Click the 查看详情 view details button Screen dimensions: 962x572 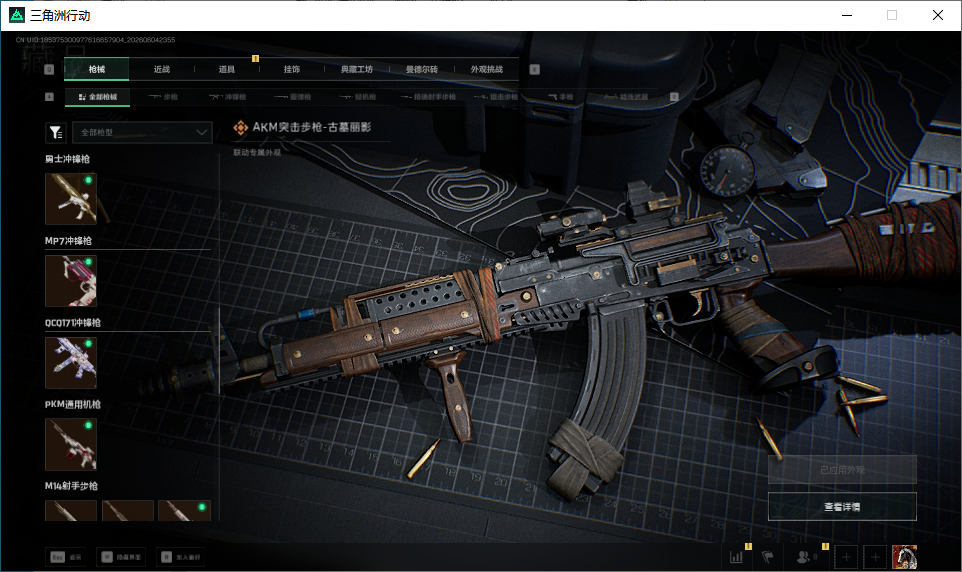tap(842, 507)
